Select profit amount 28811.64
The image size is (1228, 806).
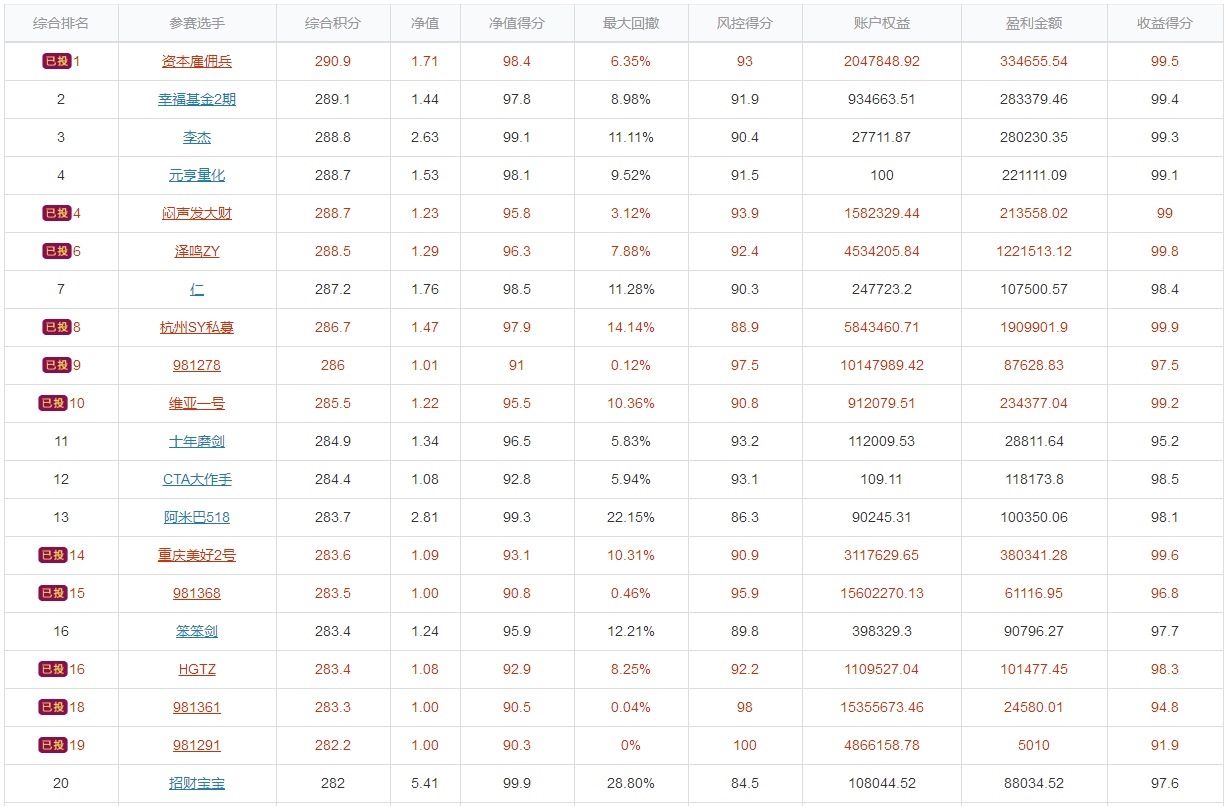tap(1034, 441)
